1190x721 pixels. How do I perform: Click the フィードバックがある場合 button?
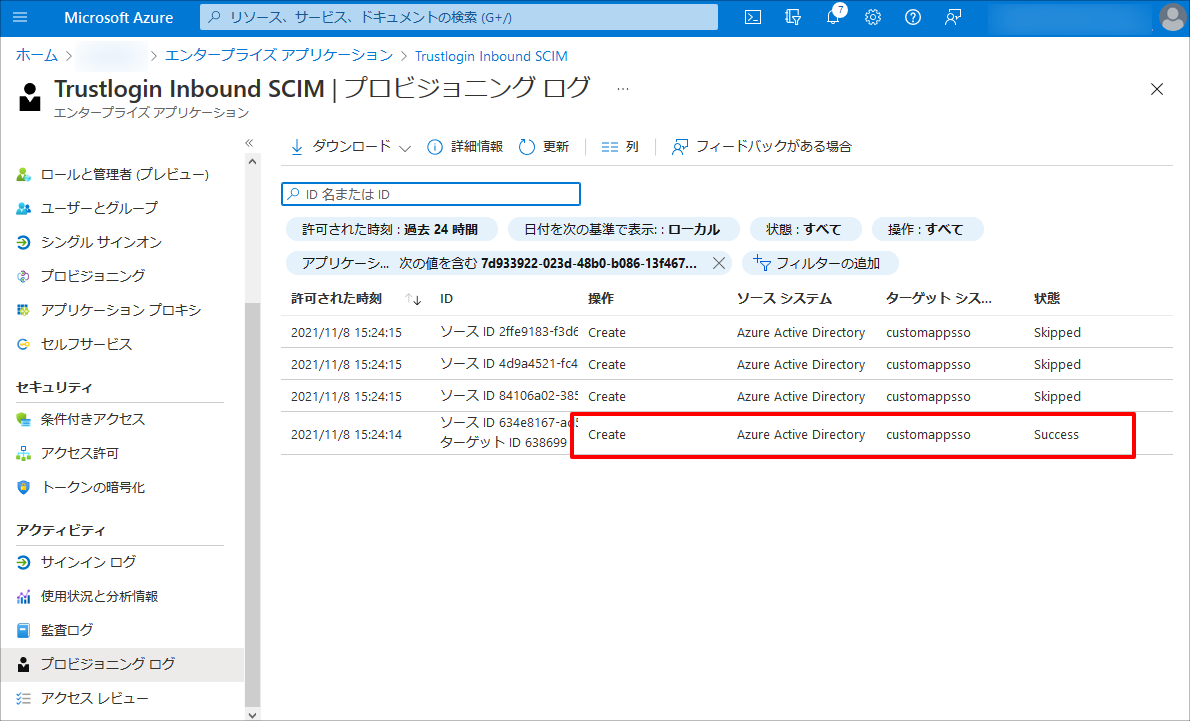click(762, 147)
